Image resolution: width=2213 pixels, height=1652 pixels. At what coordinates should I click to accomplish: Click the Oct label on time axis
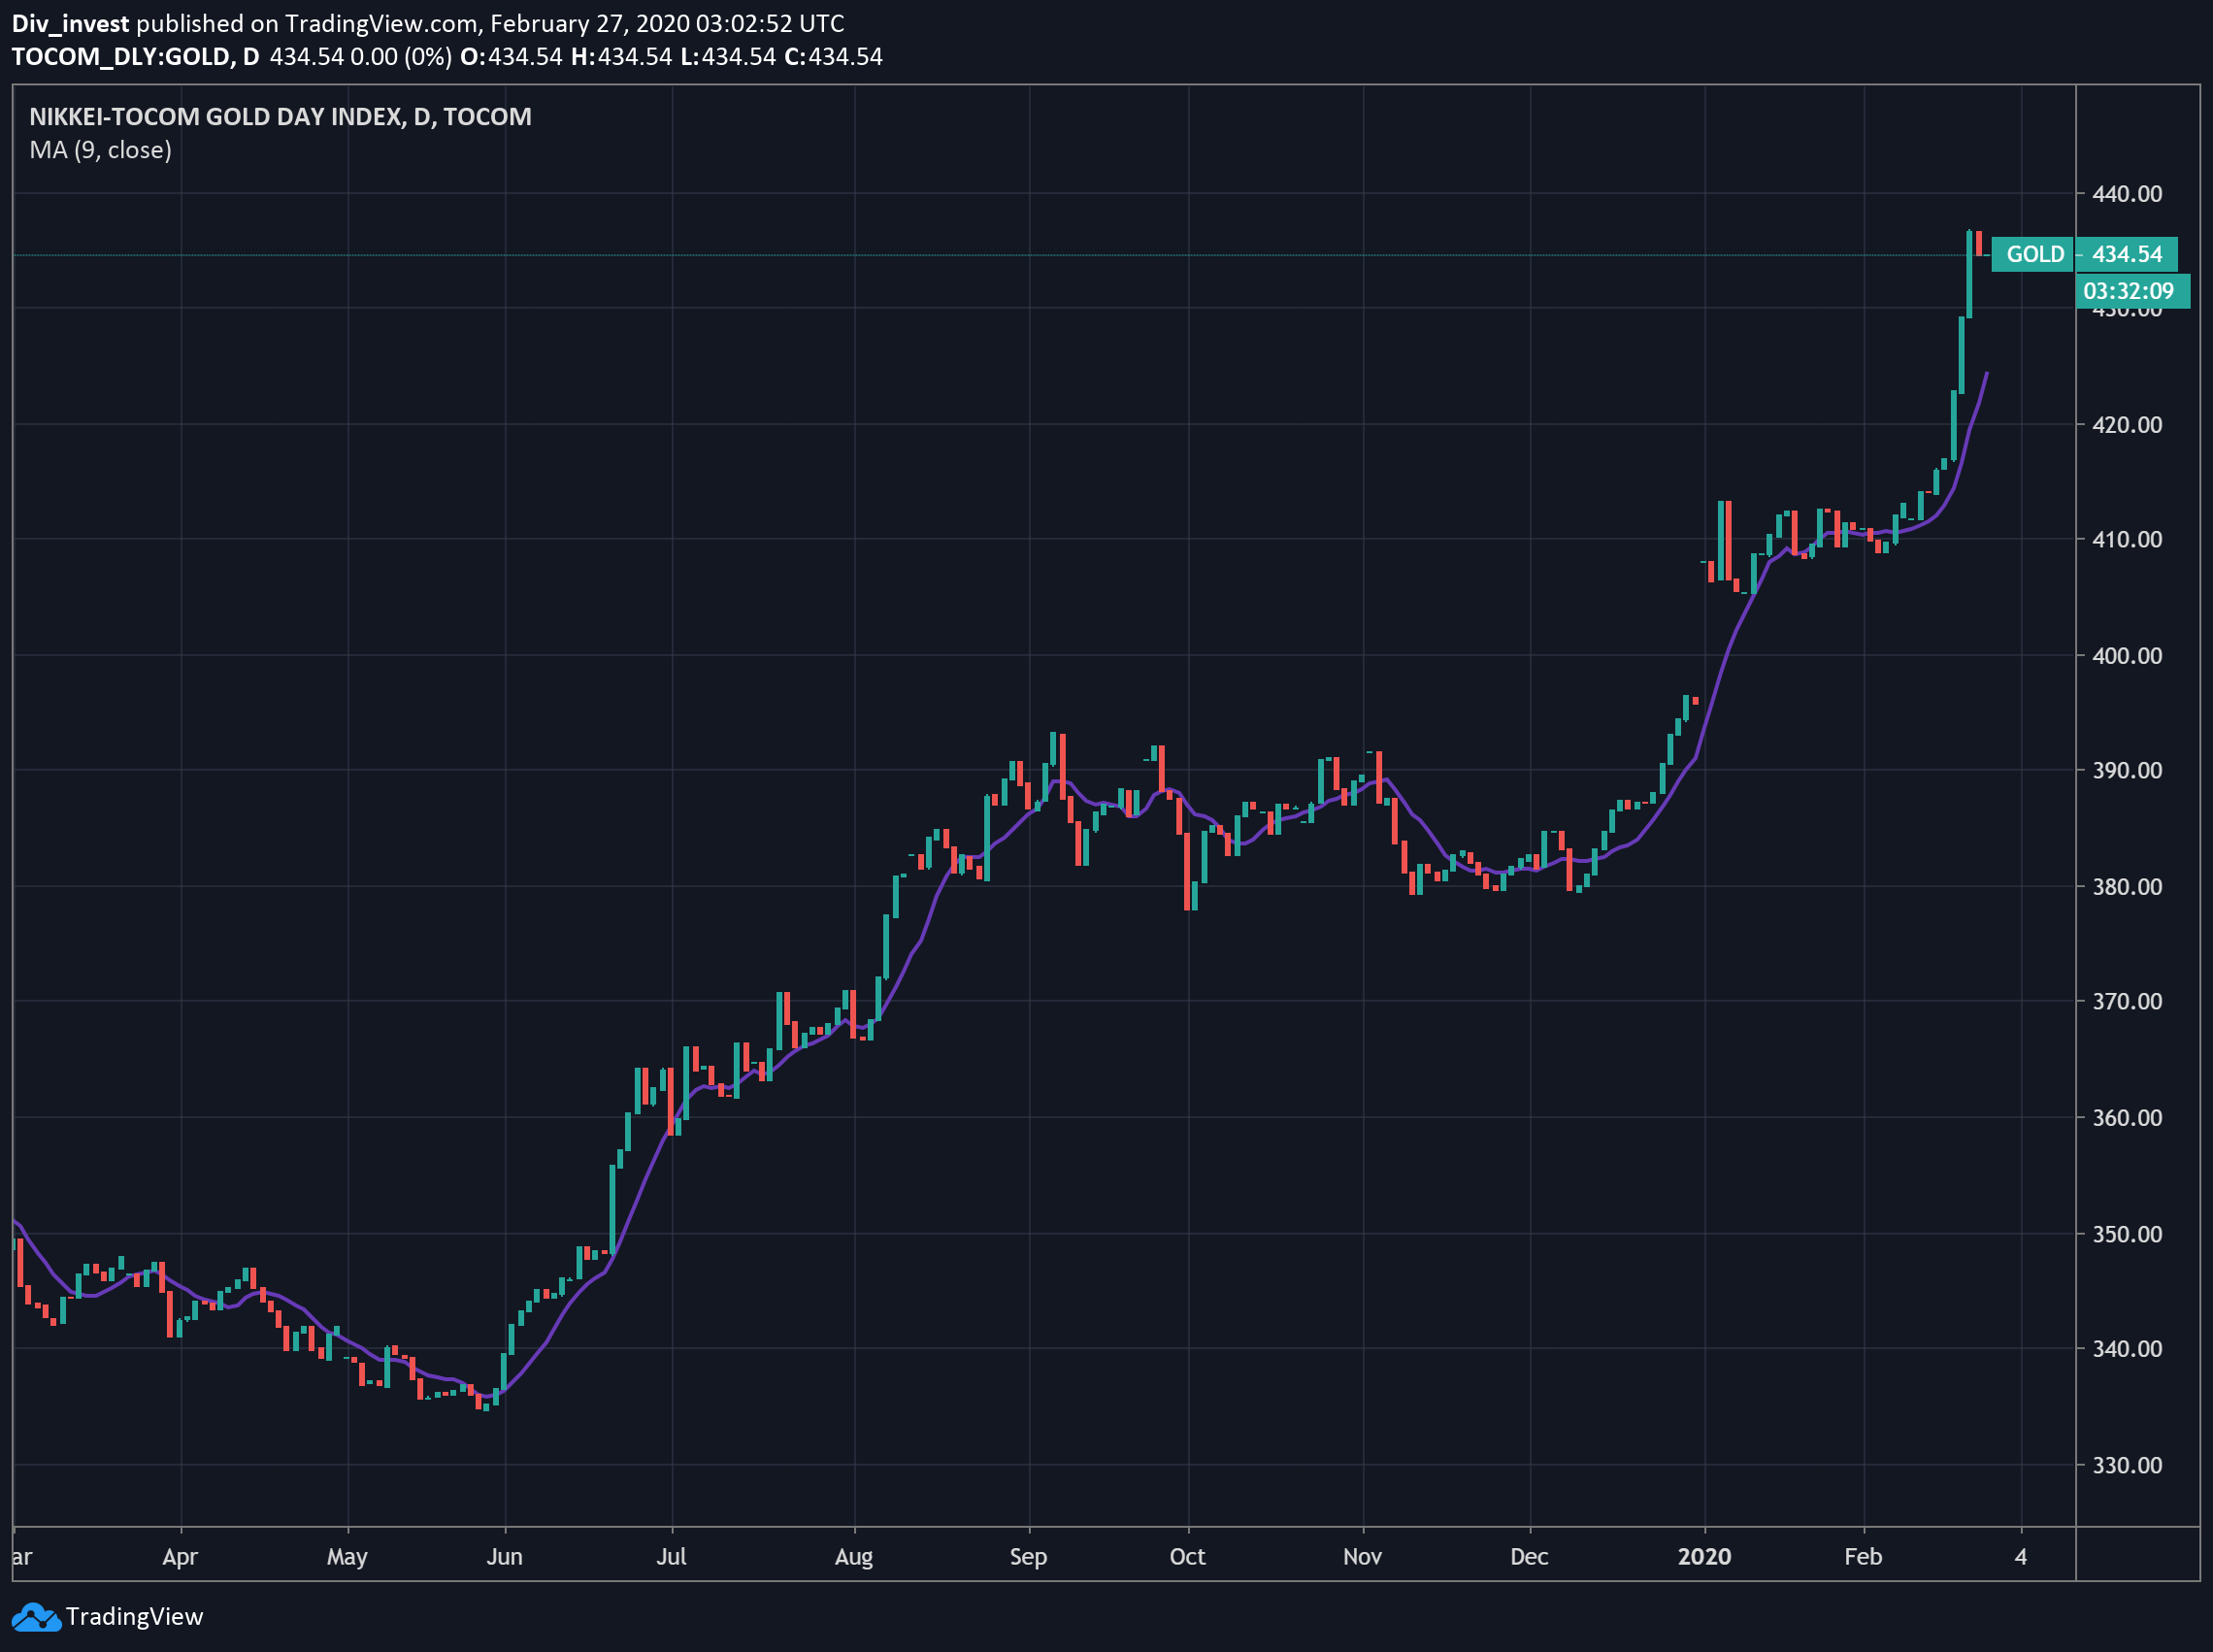(x=1187, y=1557)
